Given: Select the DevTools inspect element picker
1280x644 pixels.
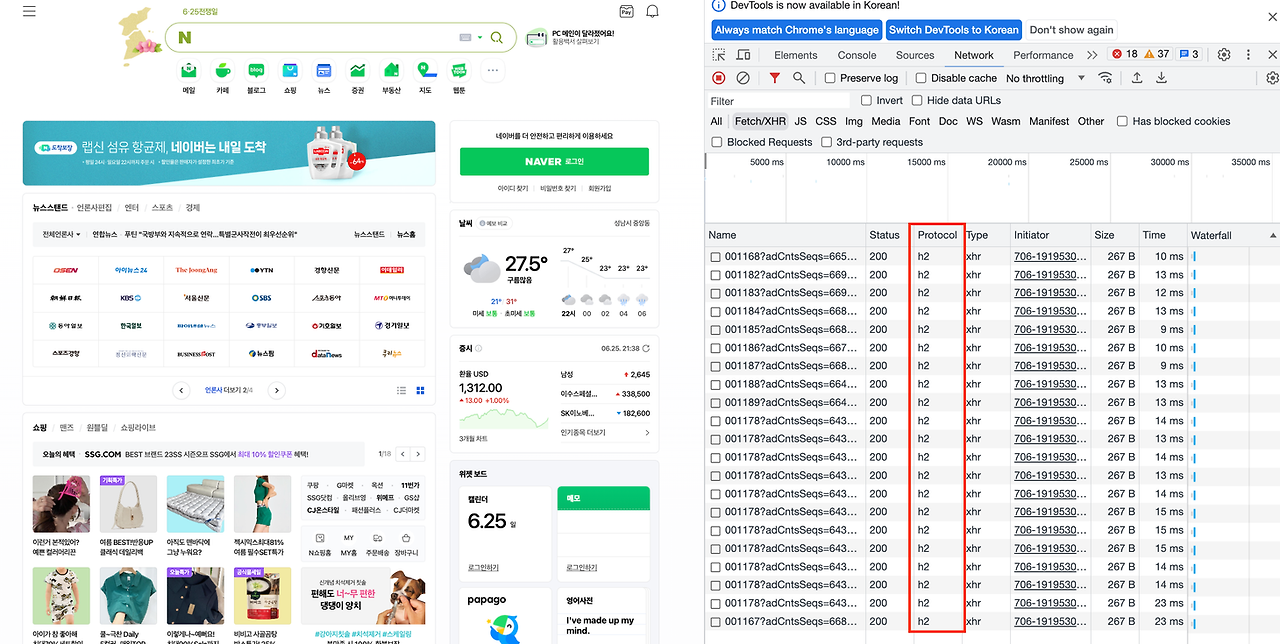Looking at the screenshot, I should point(720,55).
